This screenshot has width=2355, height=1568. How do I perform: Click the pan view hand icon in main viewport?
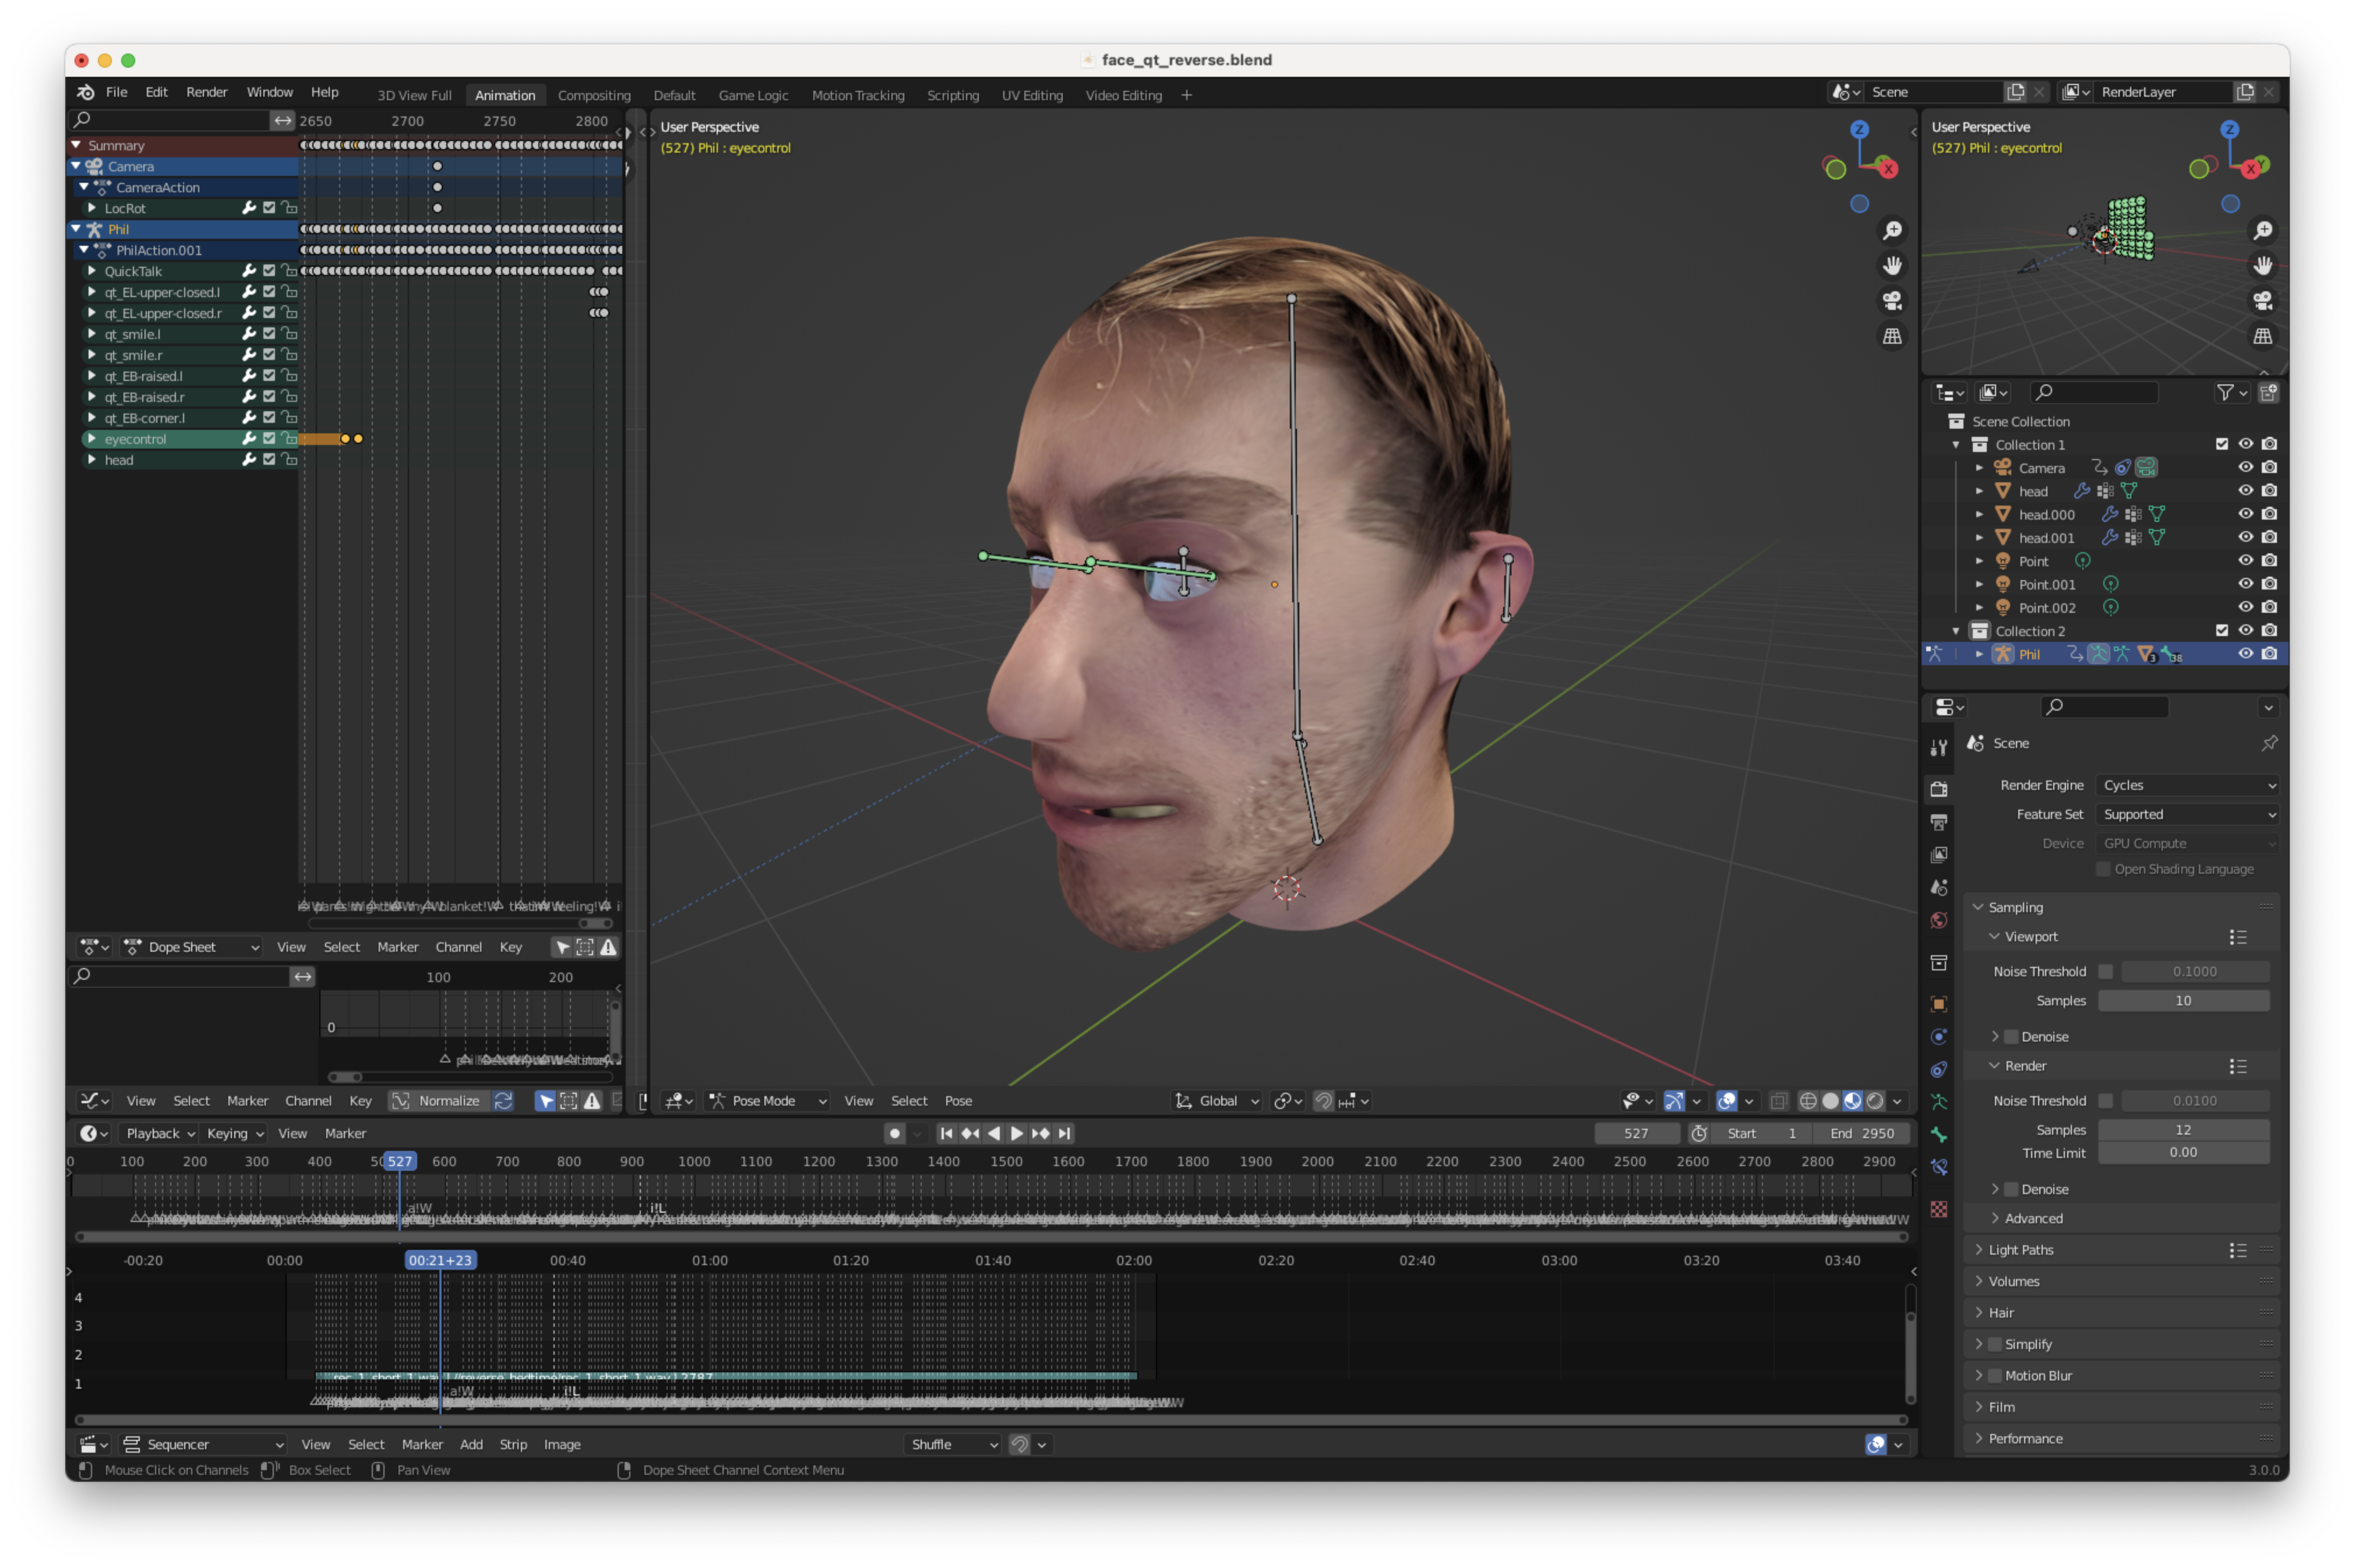coord(1892,266)
